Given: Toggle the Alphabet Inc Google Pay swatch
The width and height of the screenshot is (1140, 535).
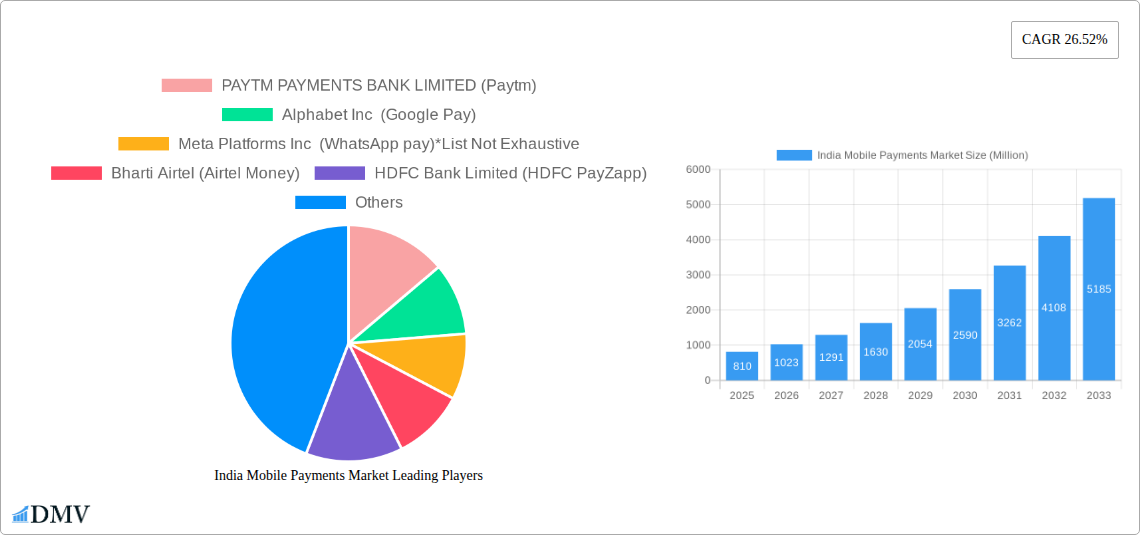Looking at the screenshot, I should click(x=247, y=114).
